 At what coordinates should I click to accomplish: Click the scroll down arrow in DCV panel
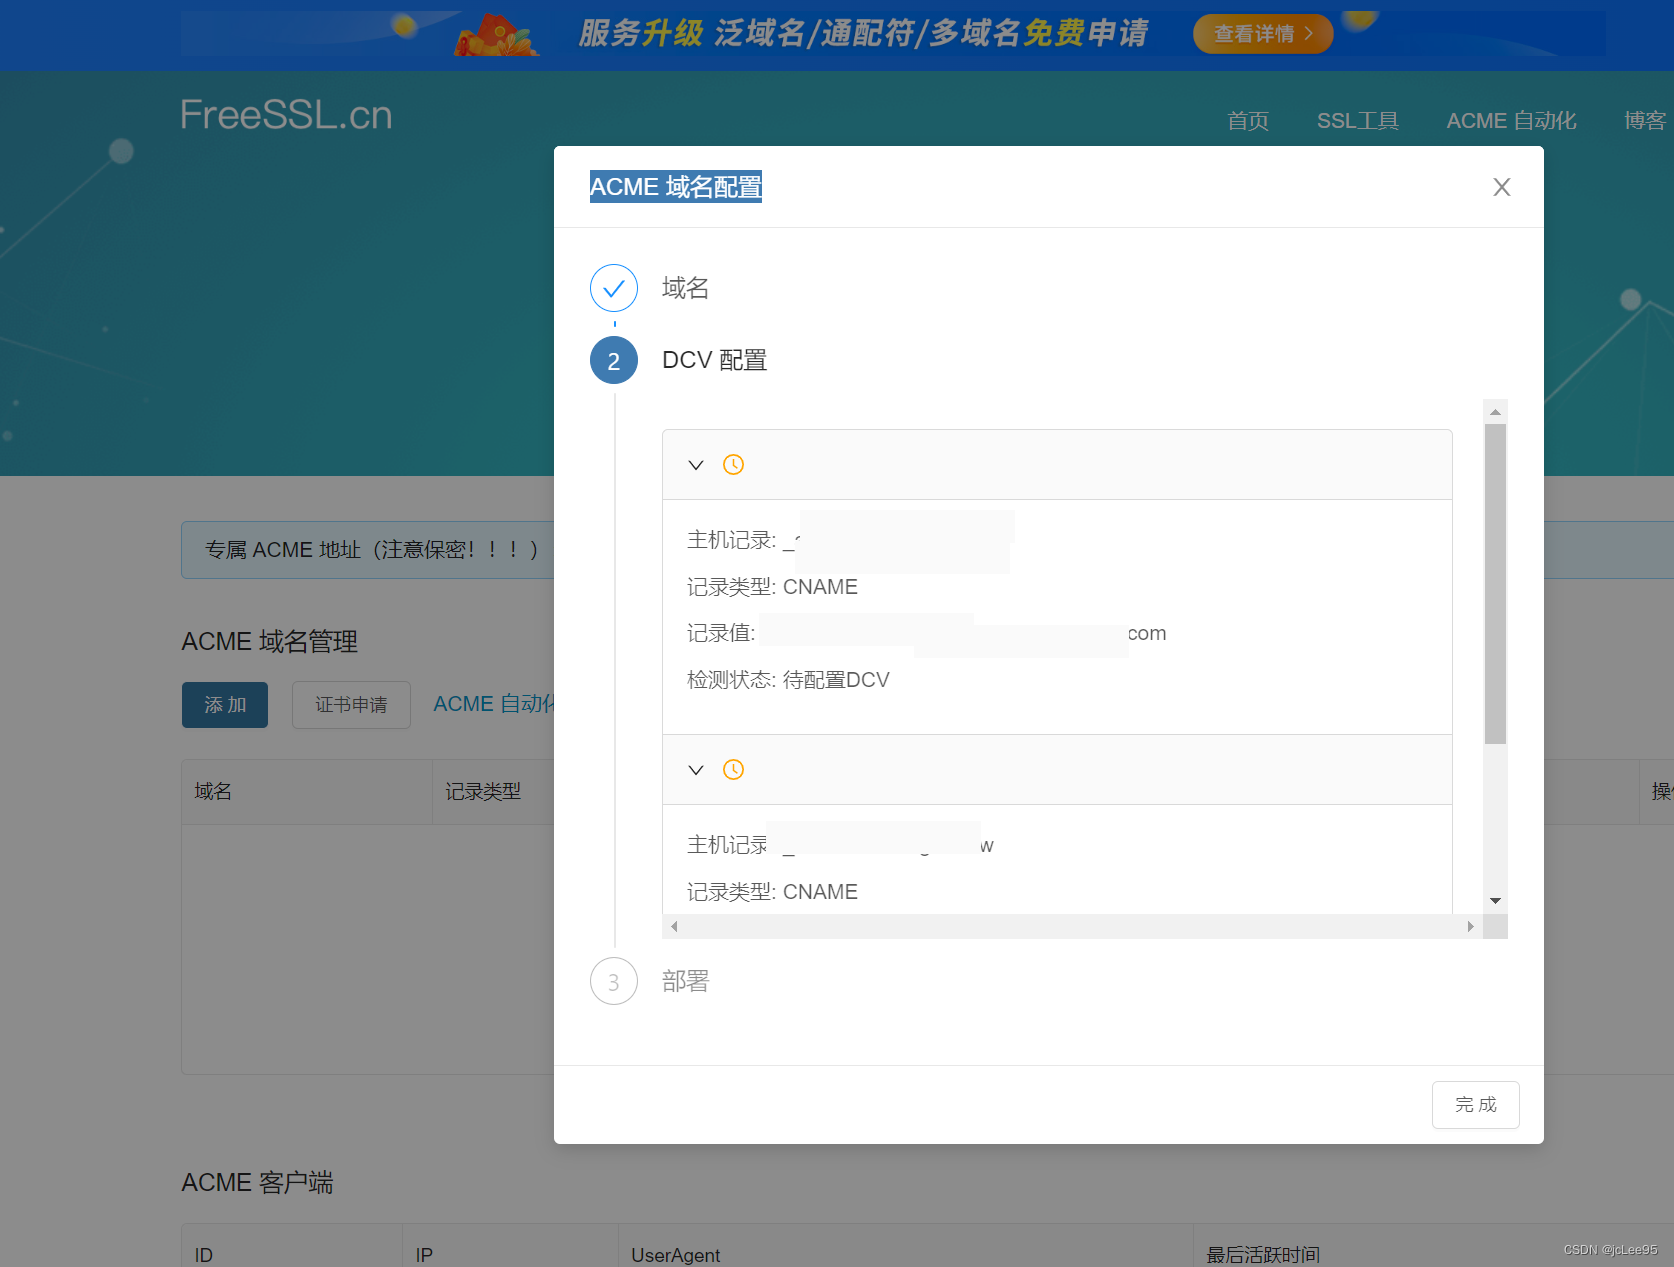pyautogui.click(x=1495, y=901)
